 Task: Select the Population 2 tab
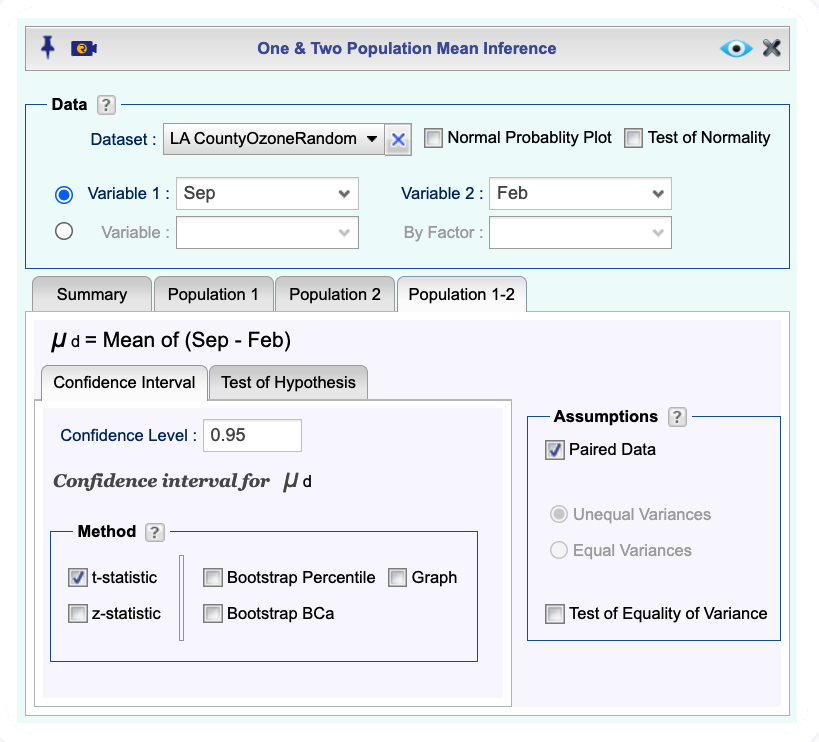tap(335, 295)
